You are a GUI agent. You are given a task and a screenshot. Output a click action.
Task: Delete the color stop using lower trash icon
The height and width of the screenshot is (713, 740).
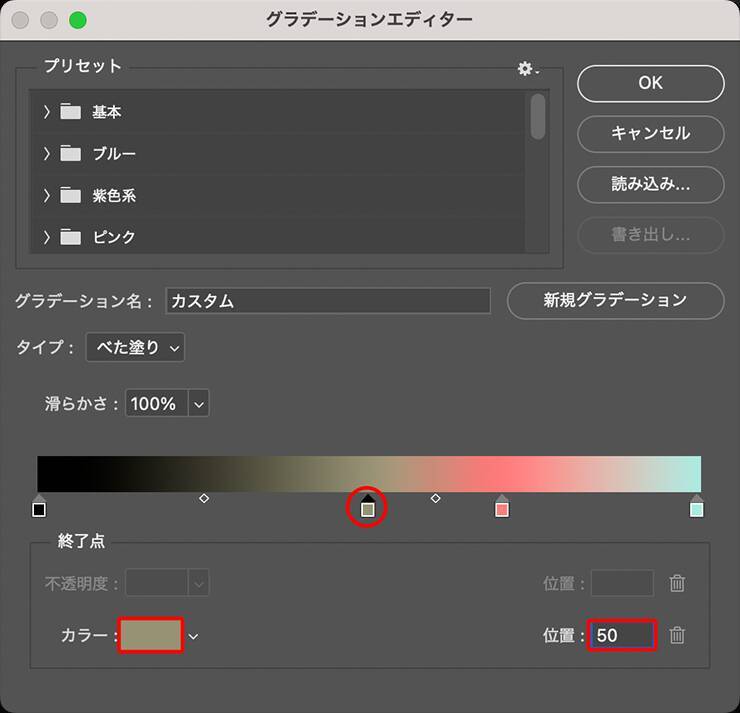(677, 635)
